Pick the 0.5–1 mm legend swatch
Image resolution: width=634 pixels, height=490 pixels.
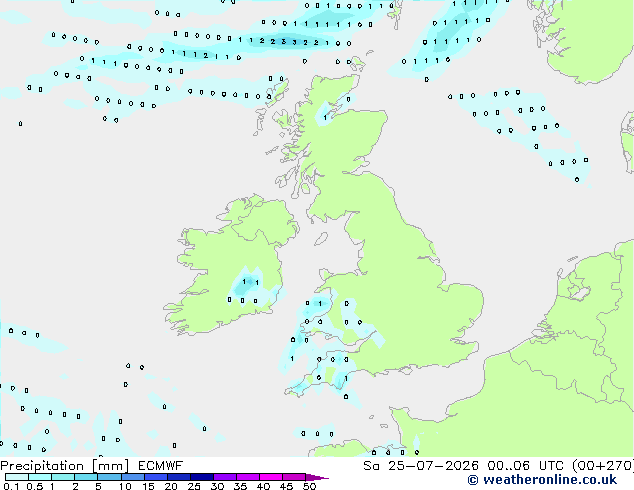(40, 477)
